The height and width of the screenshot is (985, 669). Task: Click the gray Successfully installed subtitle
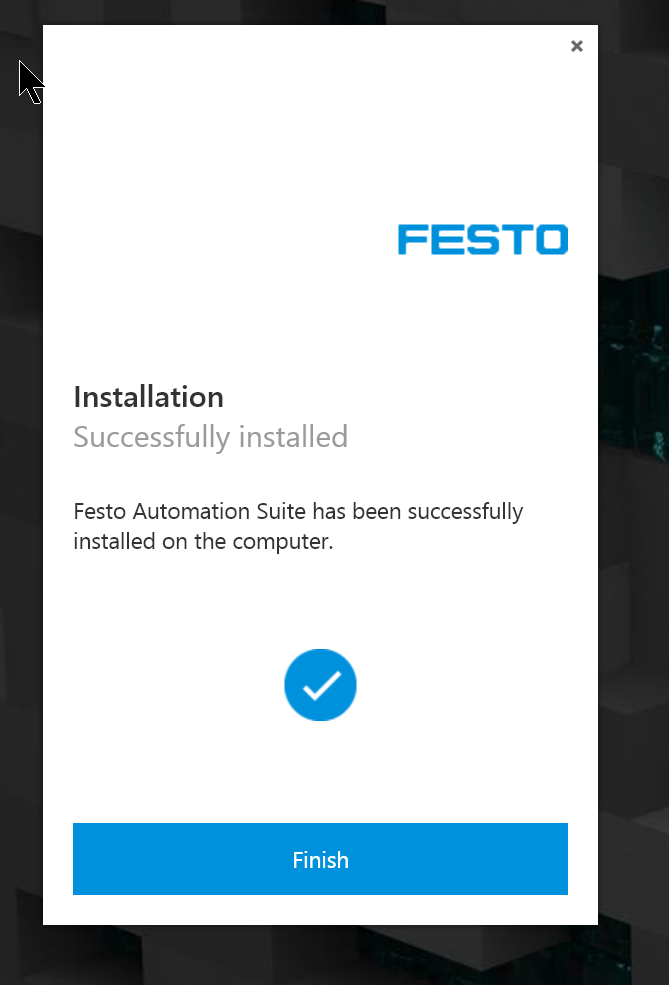(210, 437)
